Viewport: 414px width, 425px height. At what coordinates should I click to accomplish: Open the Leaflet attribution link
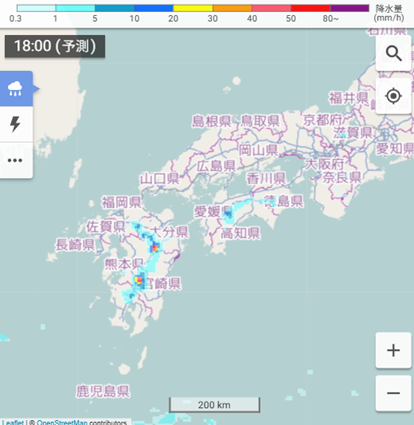pyautogui.click(x=13, y=422)
